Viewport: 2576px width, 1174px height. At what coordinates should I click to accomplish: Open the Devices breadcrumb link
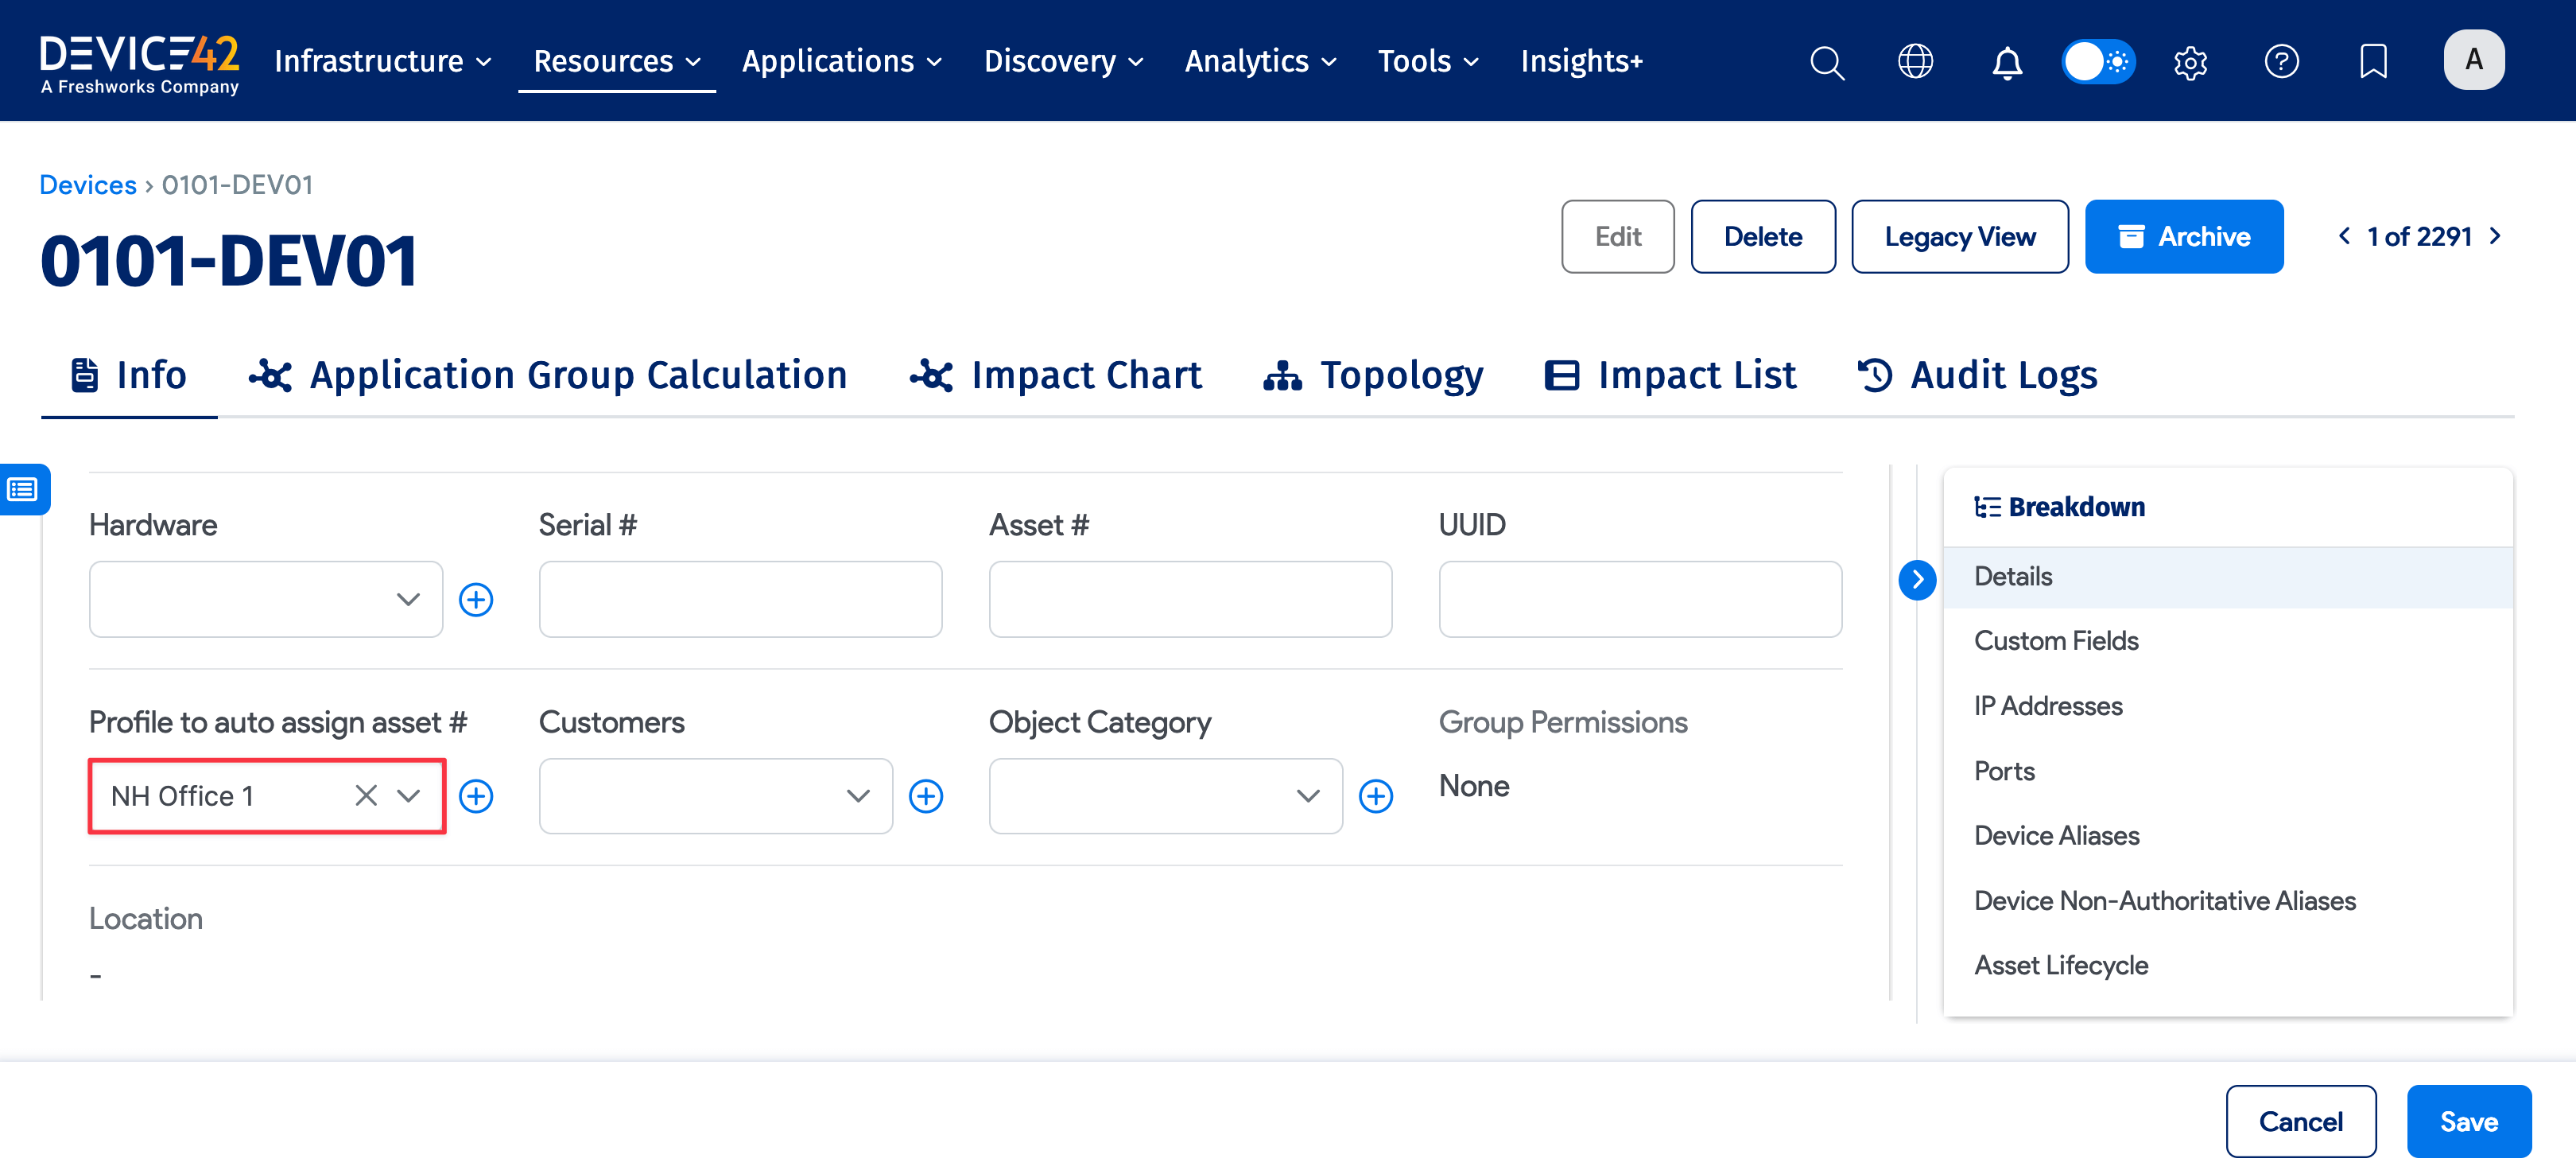pos(88,184)
